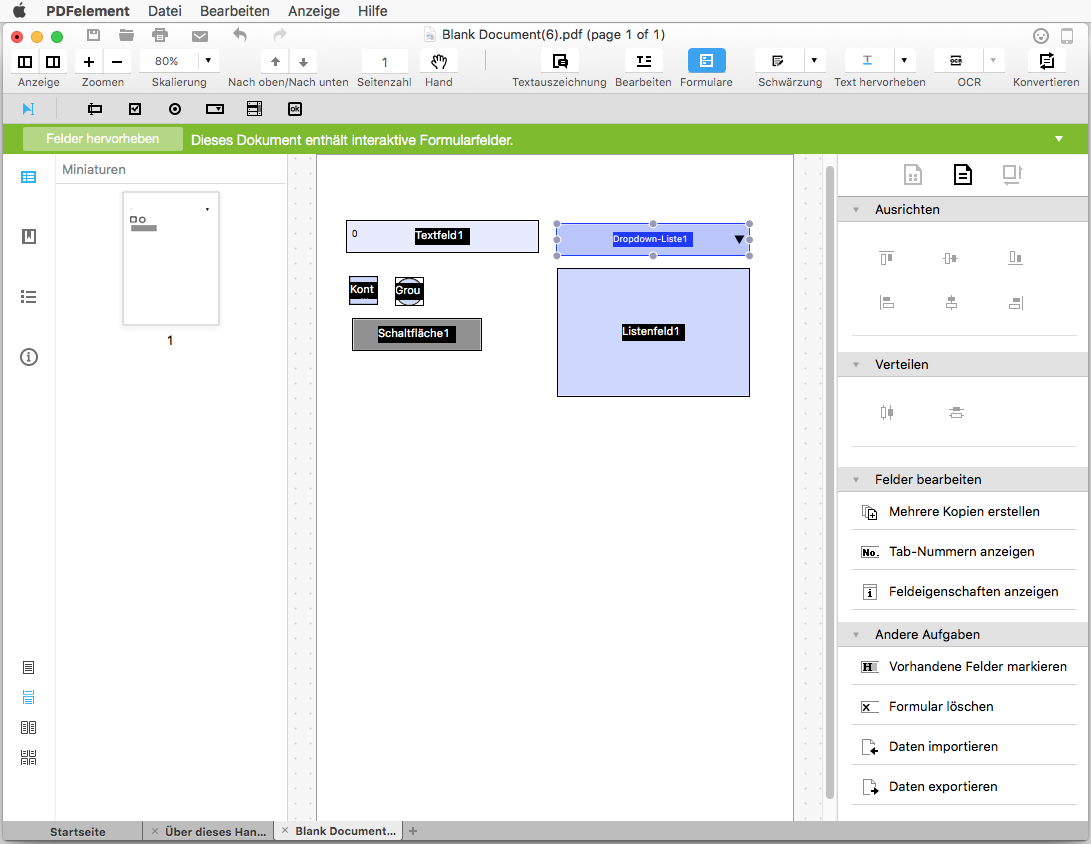Viewport: 1091px width, 844px height.
Task: Open file with folder icon
Action: (126, 35)
